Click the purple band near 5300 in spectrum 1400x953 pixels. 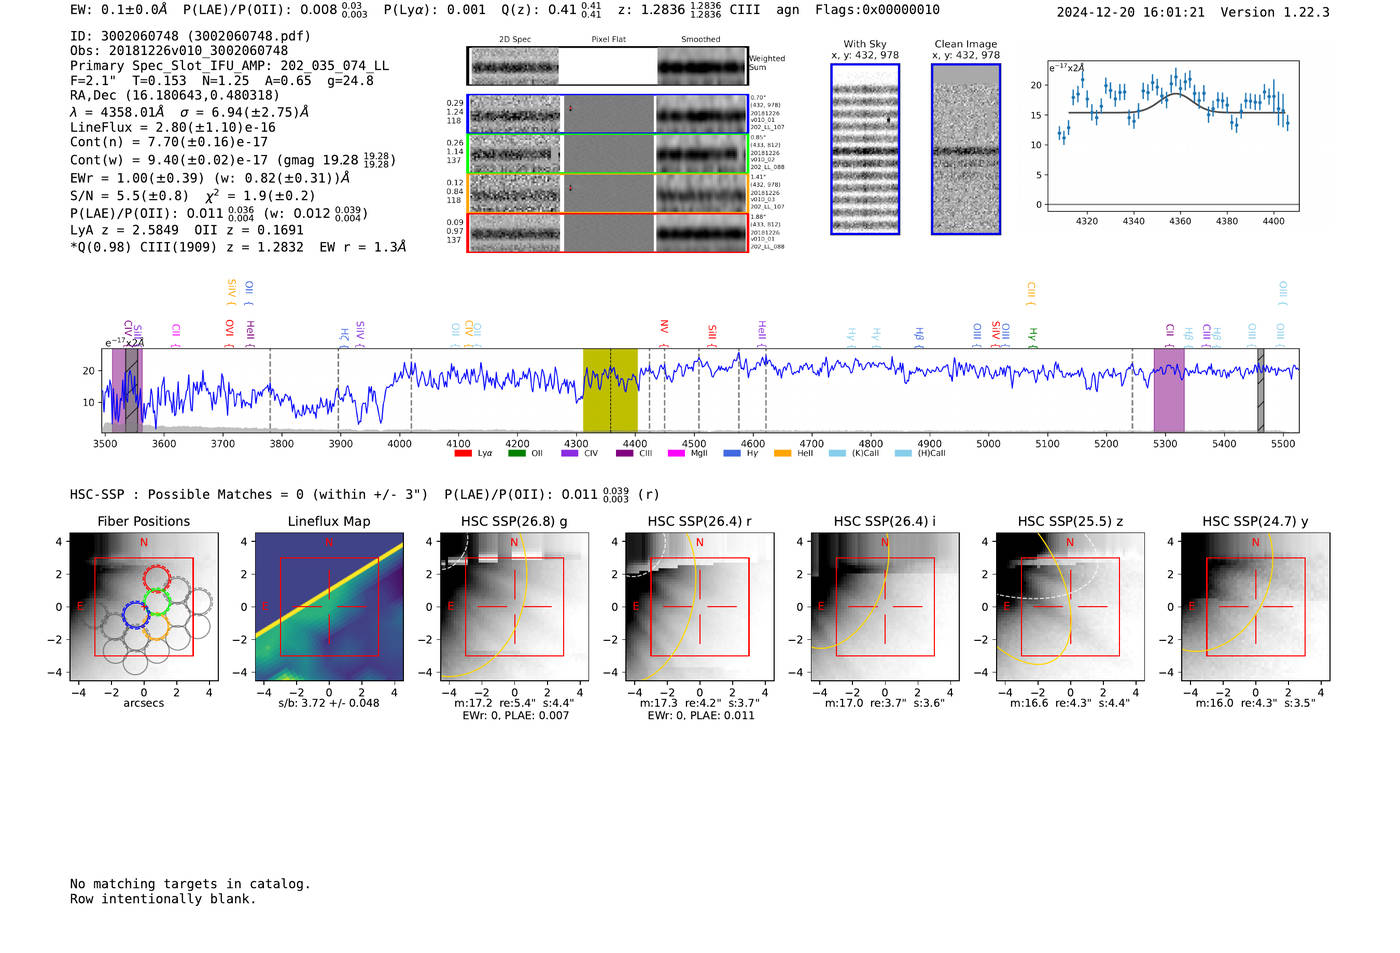(1169, 390)
